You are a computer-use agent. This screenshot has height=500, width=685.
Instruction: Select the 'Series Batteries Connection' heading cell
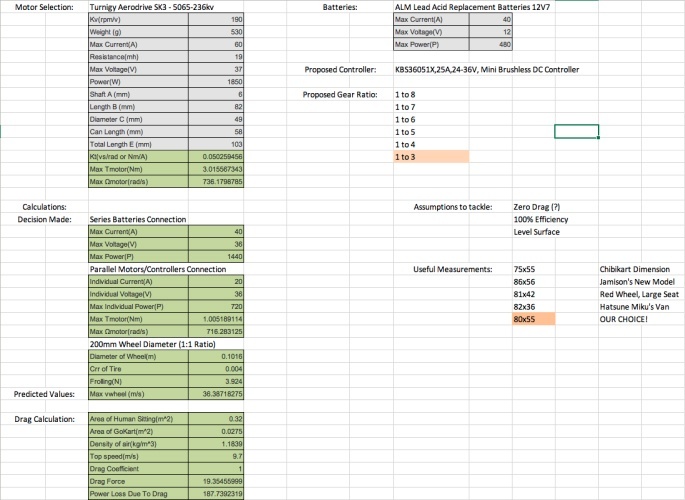click(138, 219)
